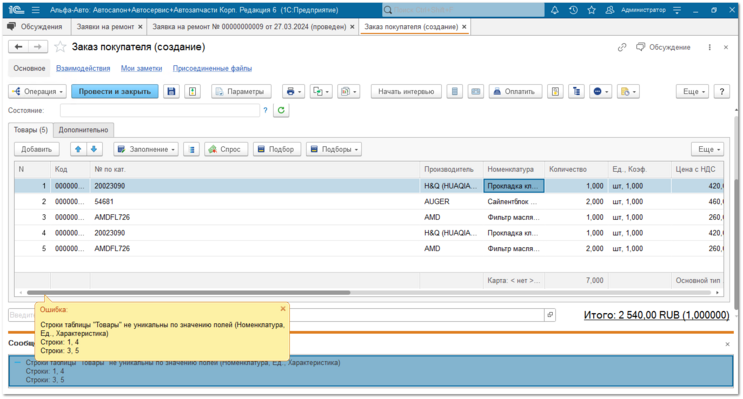Expand the blue circle icon dropdown
The height and width of the screenshot is (399, 743).
[x=600, y=91]
